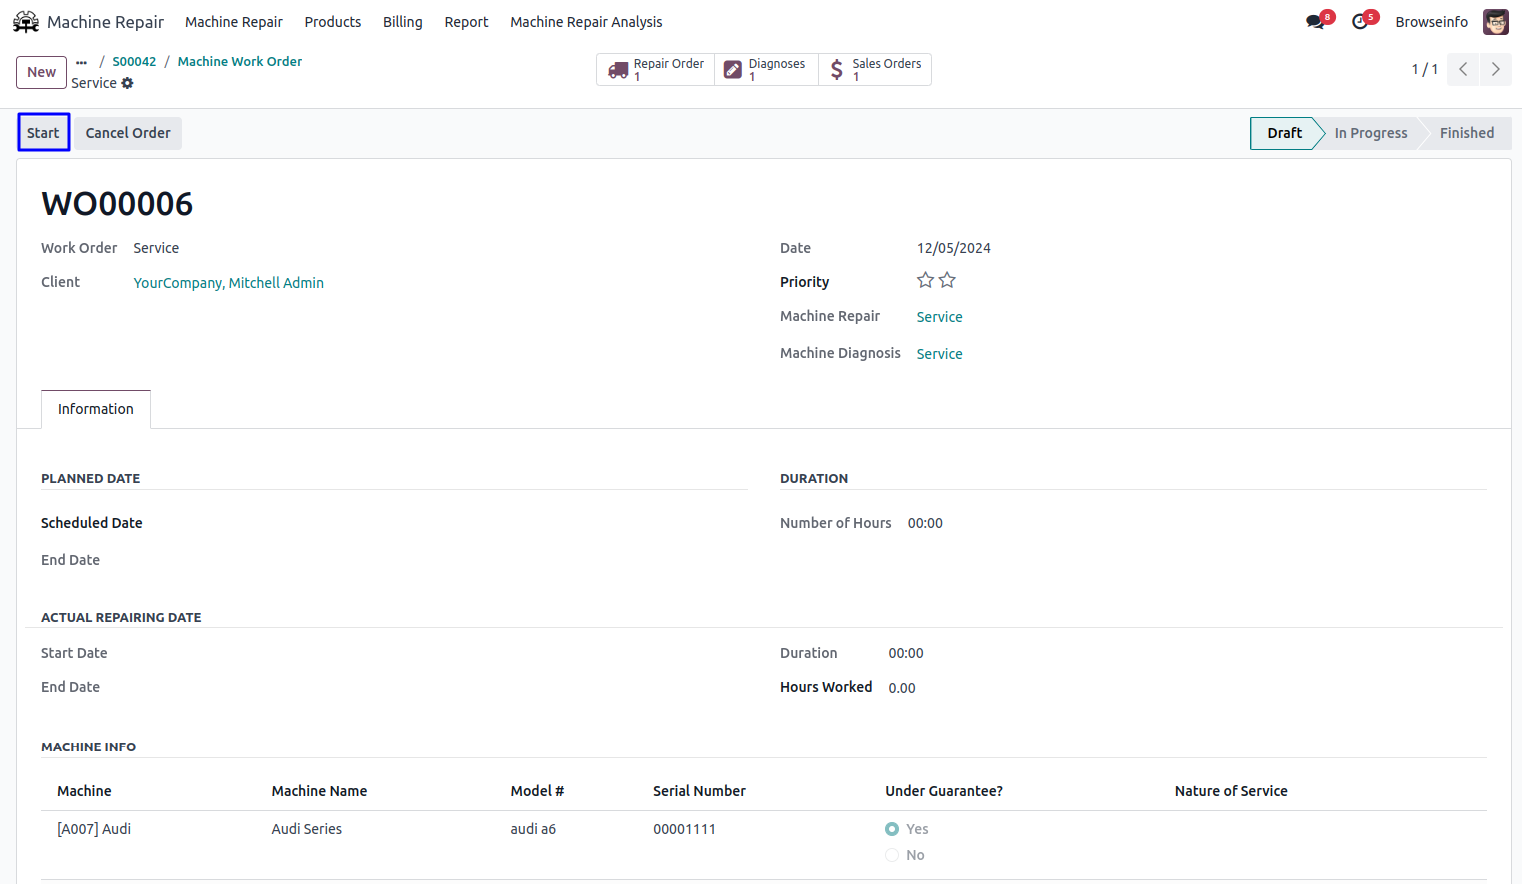The width and height of the screenshot is (1522, 884).
Task: Click the user avatar picture
Action: pos(1495,22)
